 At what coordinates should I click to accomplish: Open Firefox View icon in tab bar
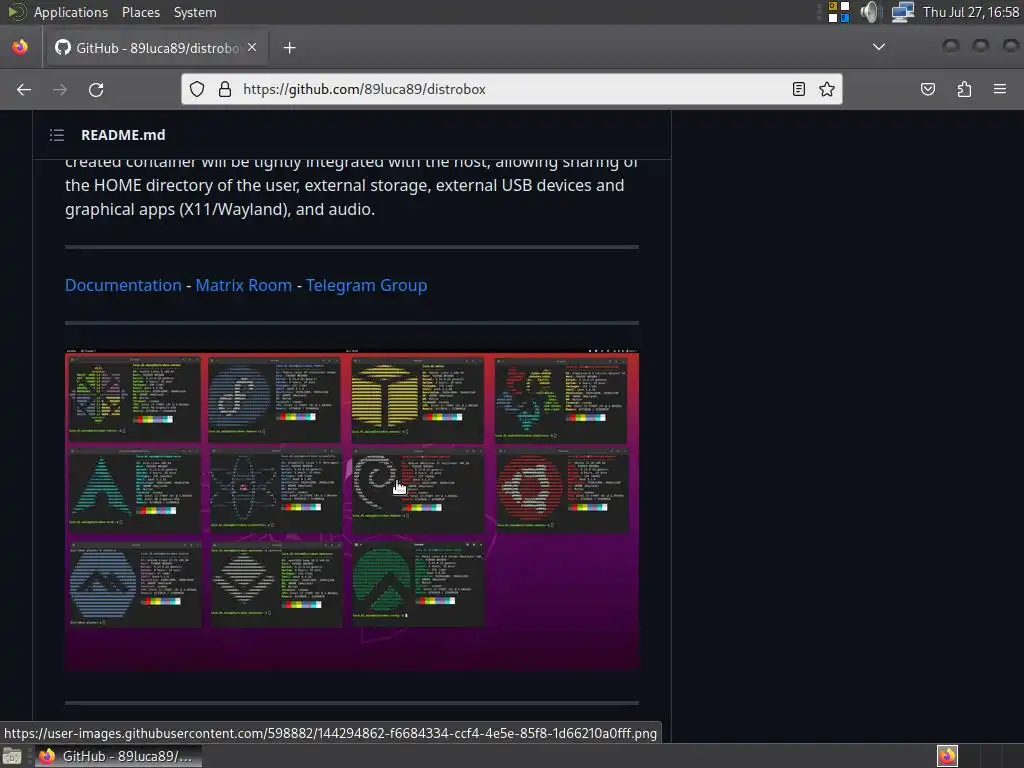point(20,47)
